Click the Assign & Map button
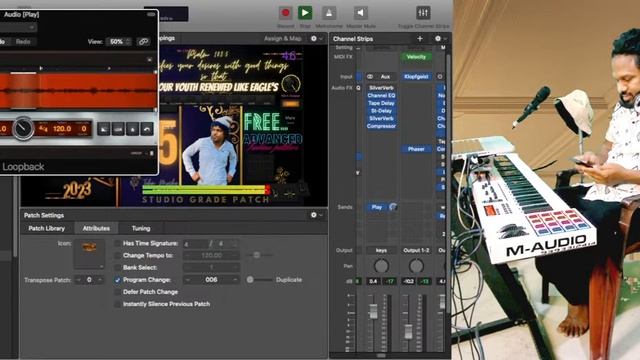 click(283, 38)
